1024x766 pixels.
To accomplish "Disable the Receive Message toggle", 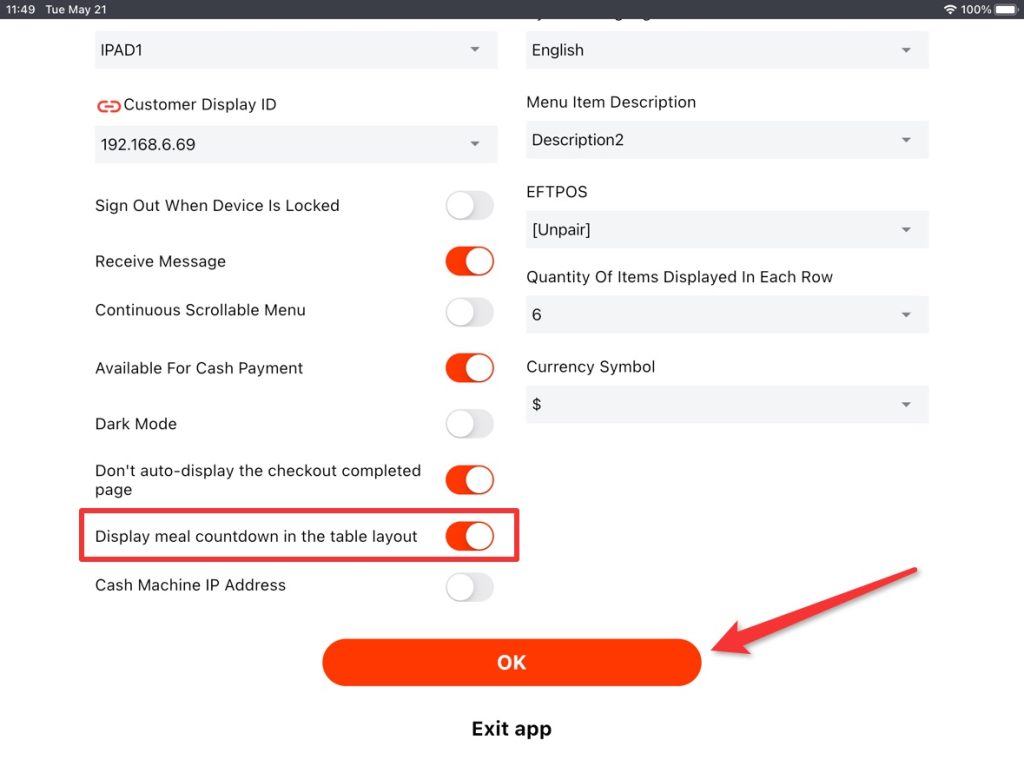I will point(469,261).
